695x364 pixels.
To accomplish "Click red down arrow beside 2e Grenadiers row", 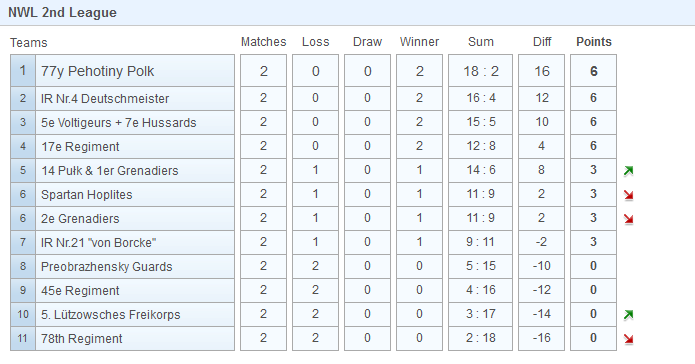I will pyautogui.click(x=628, y=219).
